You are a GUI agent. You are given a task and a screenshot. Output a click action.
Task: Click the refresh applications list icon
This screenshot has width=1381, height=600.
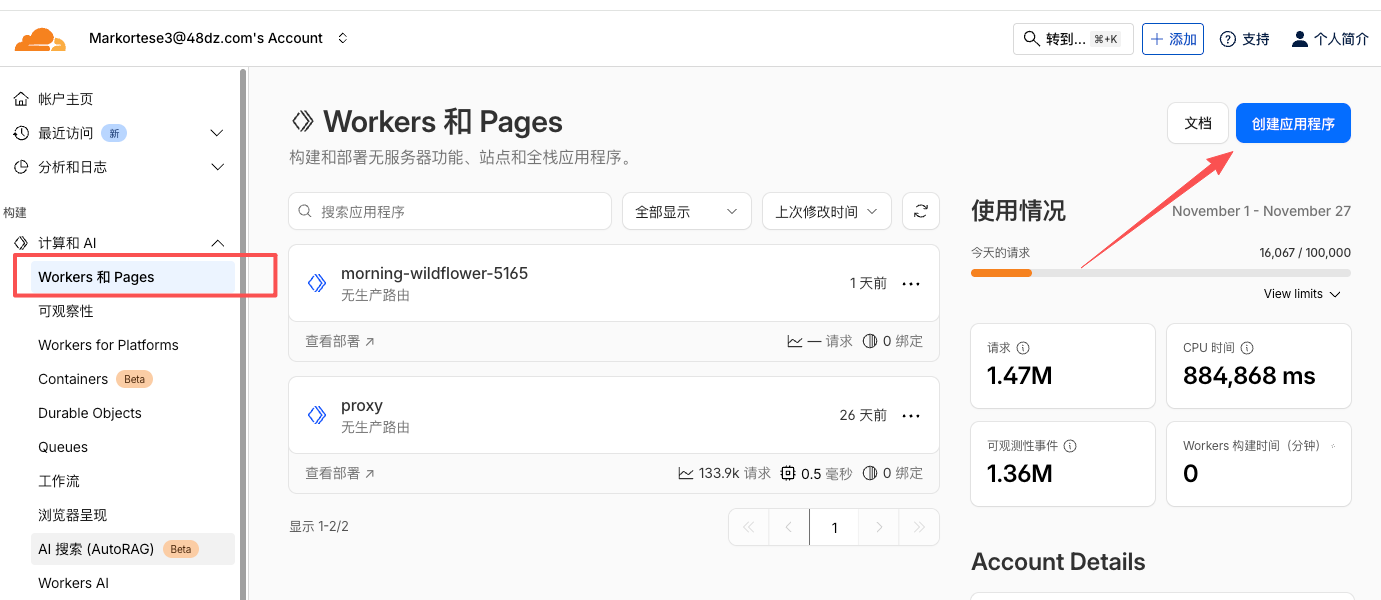pos(920,211)
